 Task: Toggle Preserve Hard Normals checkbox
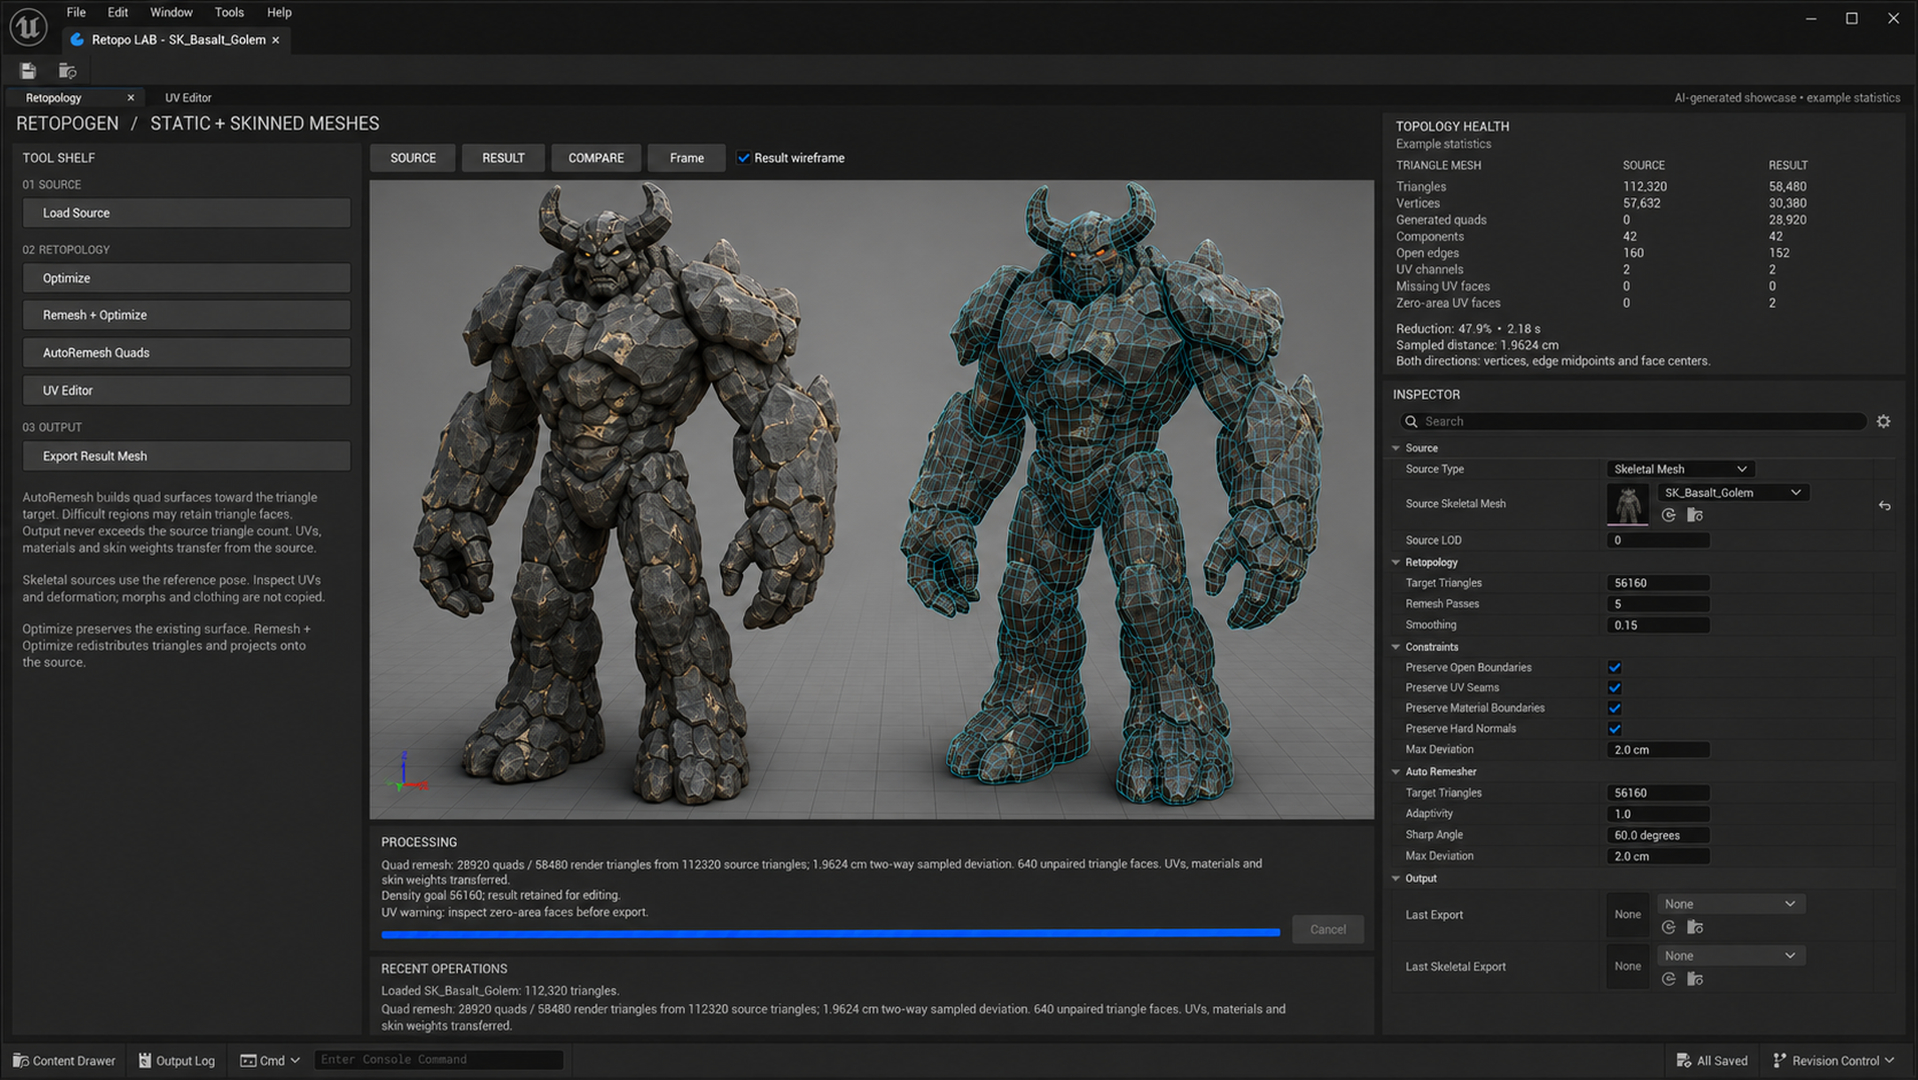tap(1614, 729)
